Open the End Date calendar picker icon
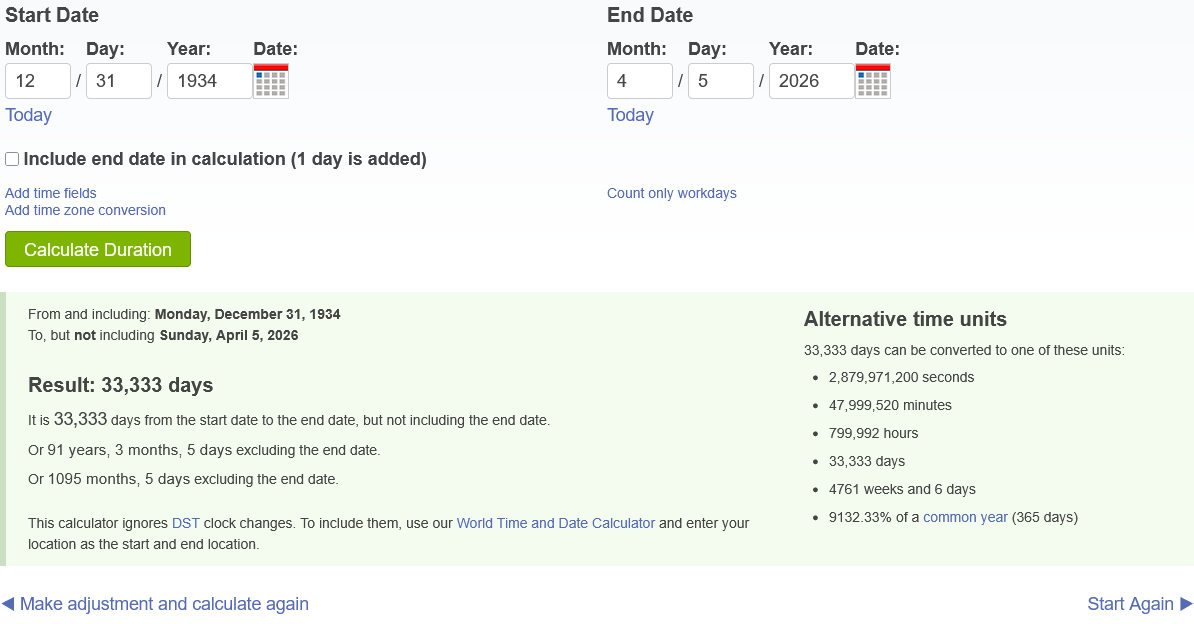This screenshot has width=1194, height=624. pos(873,81)
